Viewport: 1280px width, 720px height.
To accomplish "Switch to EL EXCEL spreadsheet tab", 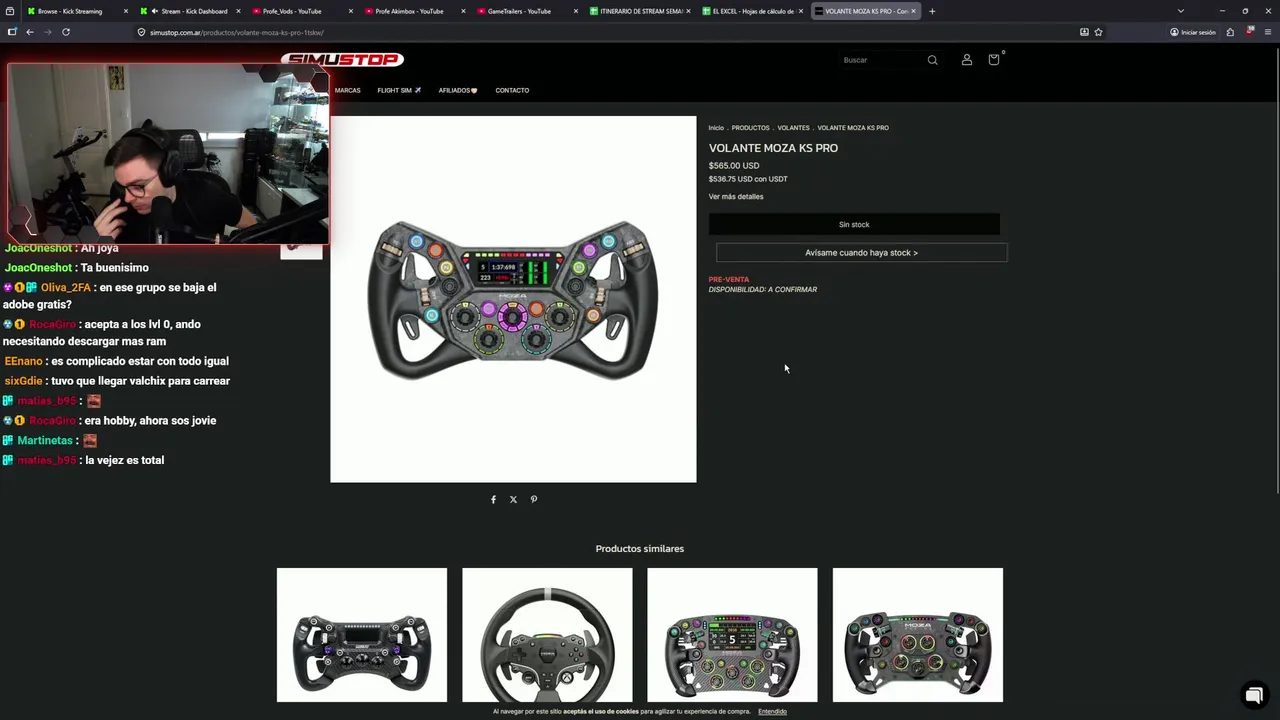I will (752, 11).
